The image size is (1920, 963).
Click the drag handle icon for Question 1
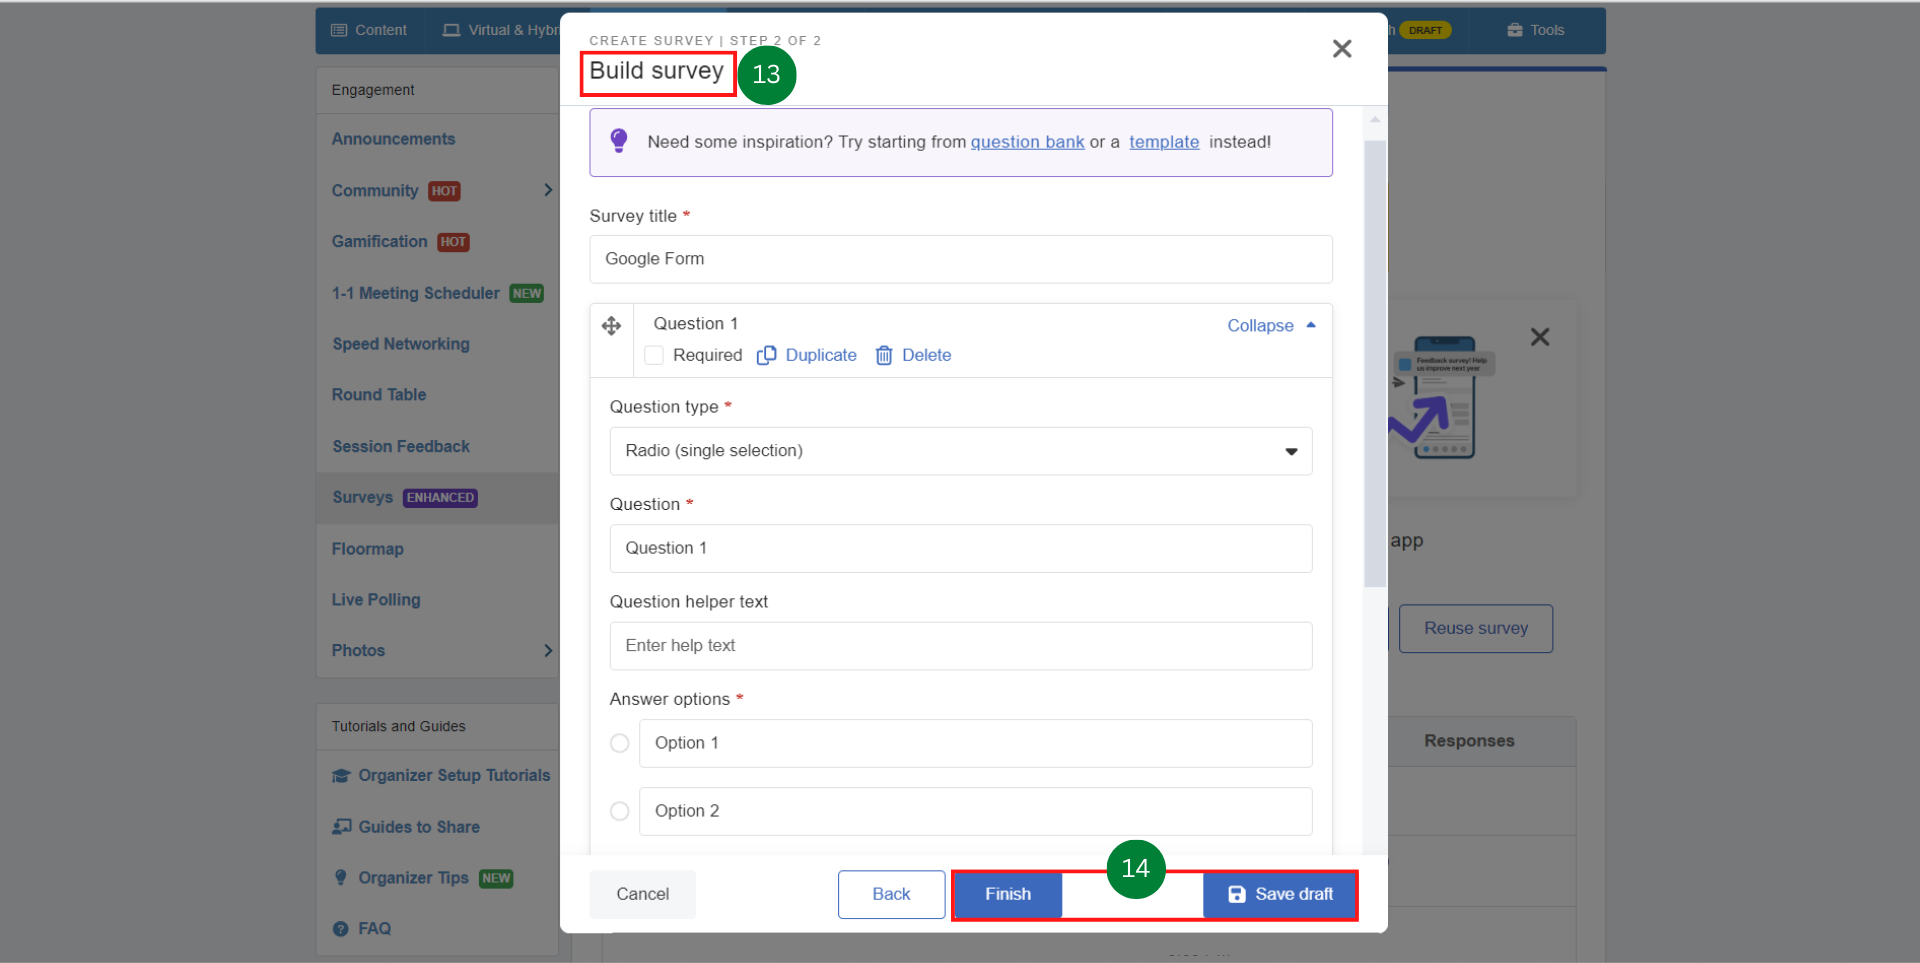pos(611,326)
